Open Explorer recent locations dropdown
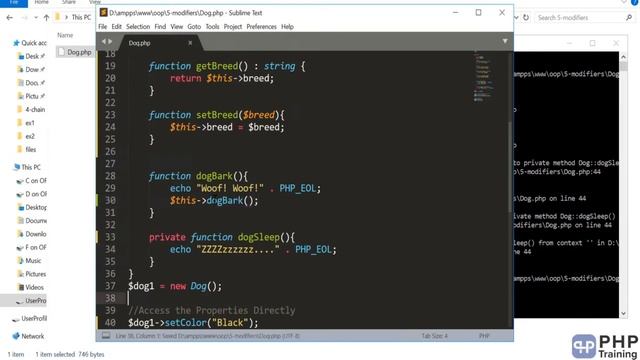The height and width of the screenshot is (360, 640). (x=36, y=18)
